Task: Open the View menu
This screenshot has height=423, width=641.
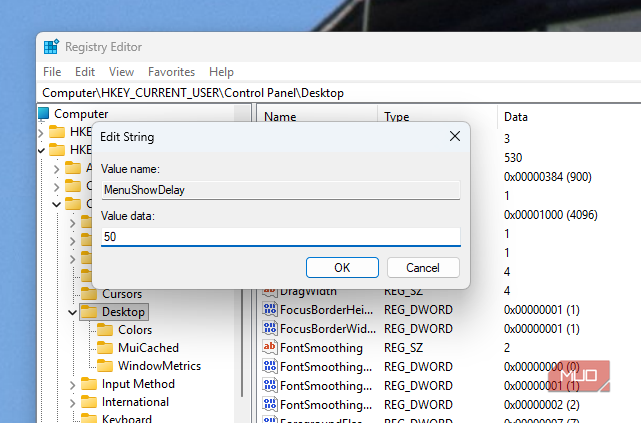Action: pos(121,72)
